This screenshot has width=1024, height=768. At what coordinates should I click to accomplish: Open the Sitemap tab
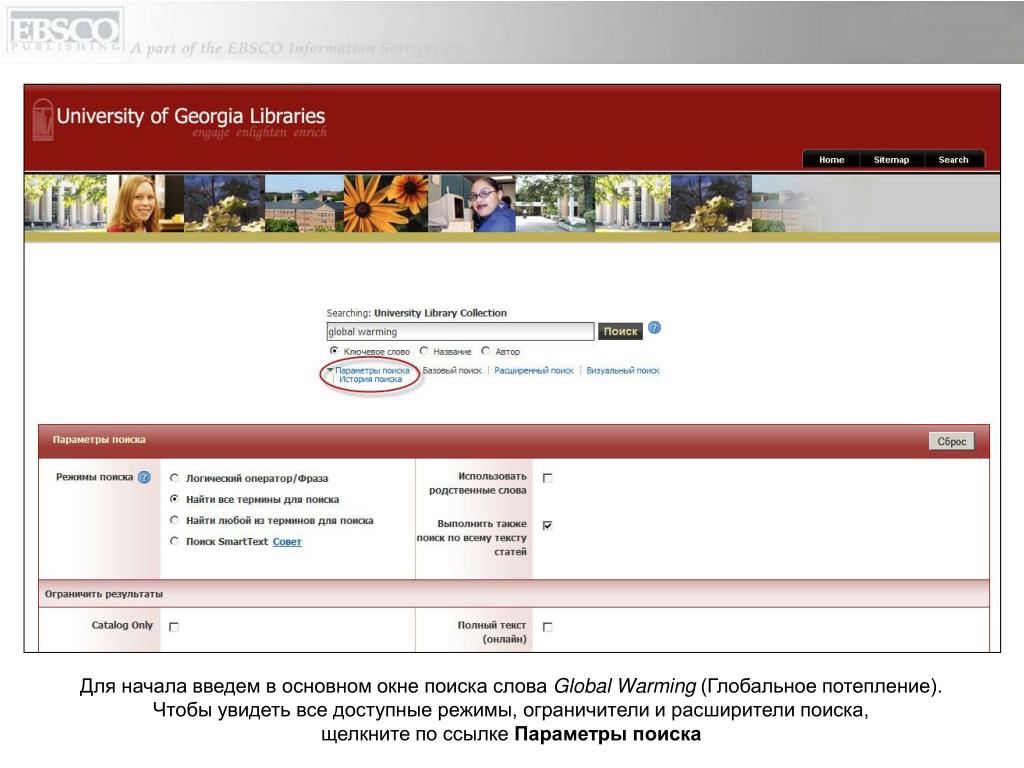coord(891,159)
